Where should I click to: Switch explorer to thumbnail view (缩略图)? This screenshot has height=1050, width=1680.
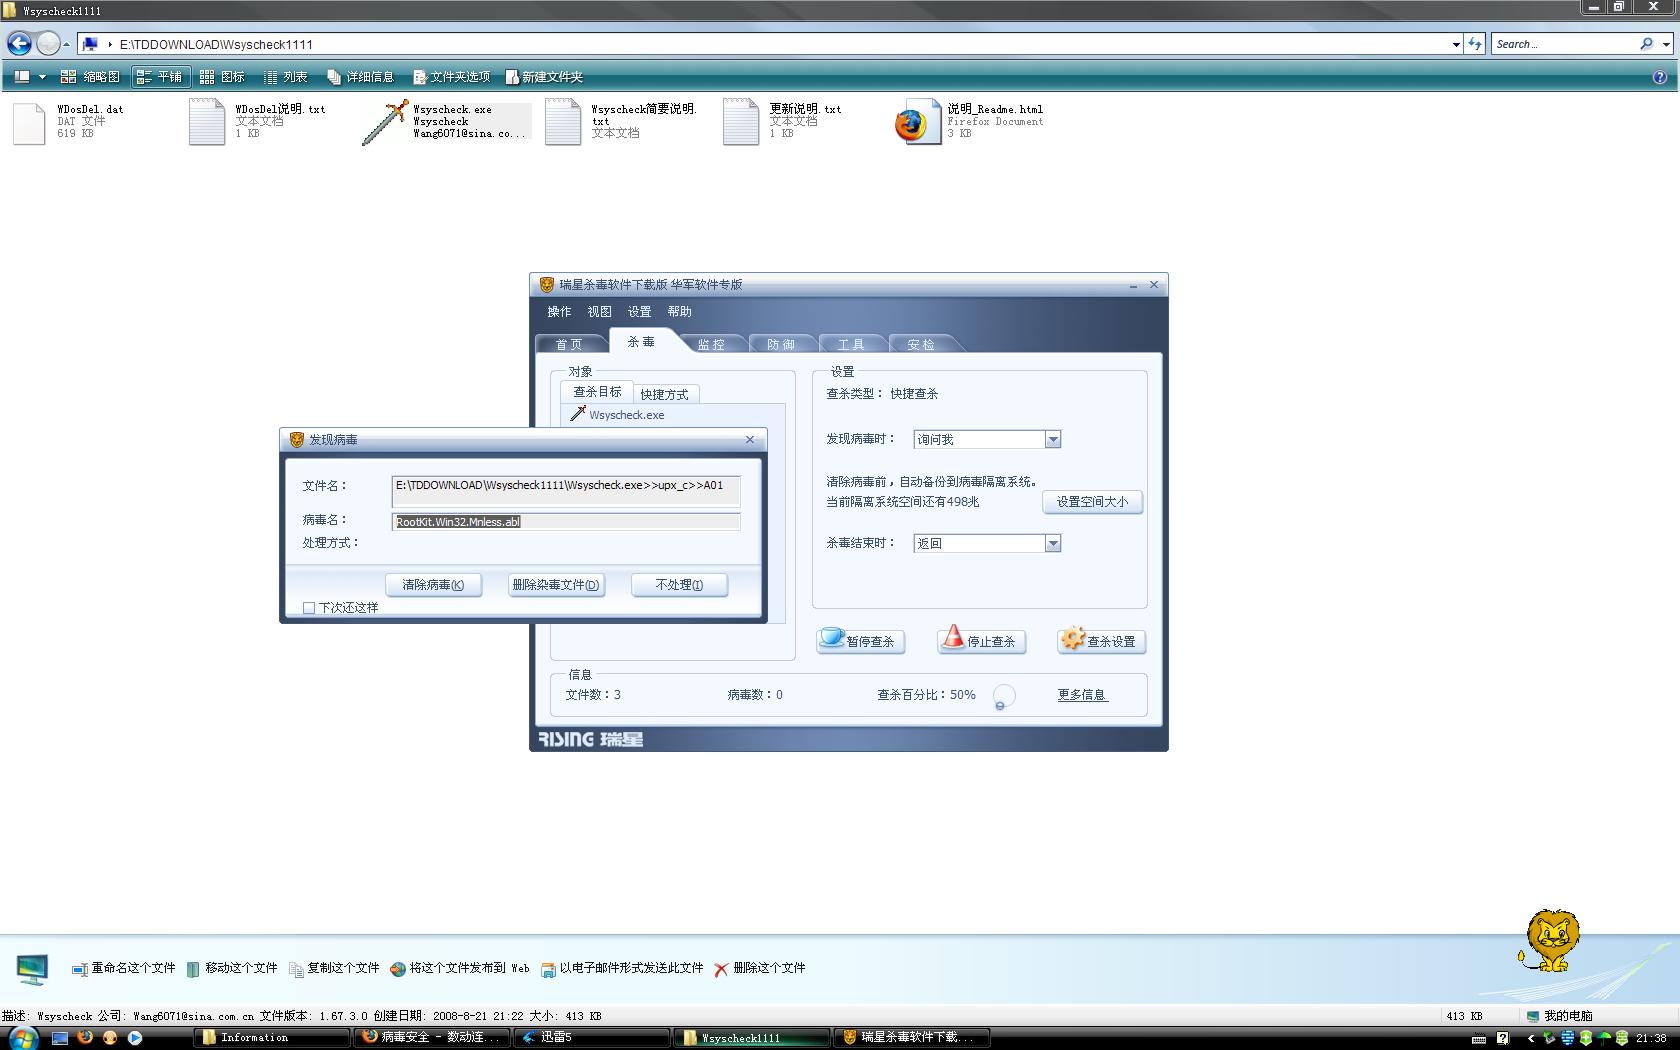(x=90, y=77)
